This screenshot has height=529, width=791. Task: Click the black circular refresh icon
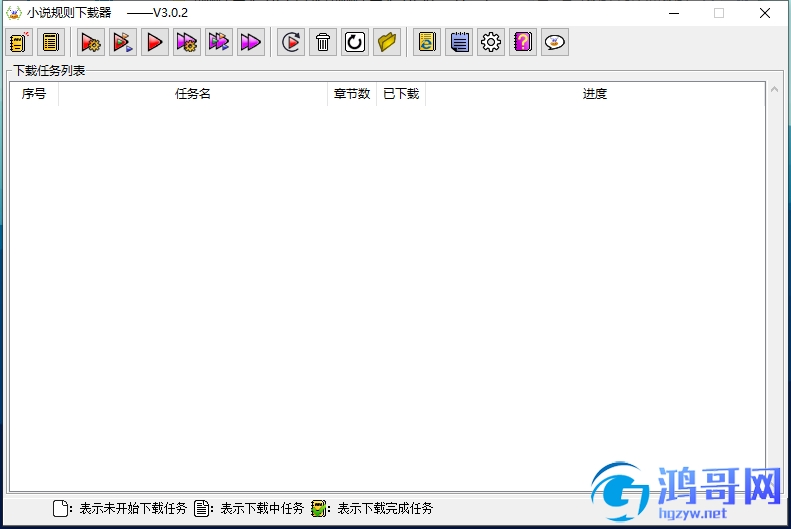point(355,42)
